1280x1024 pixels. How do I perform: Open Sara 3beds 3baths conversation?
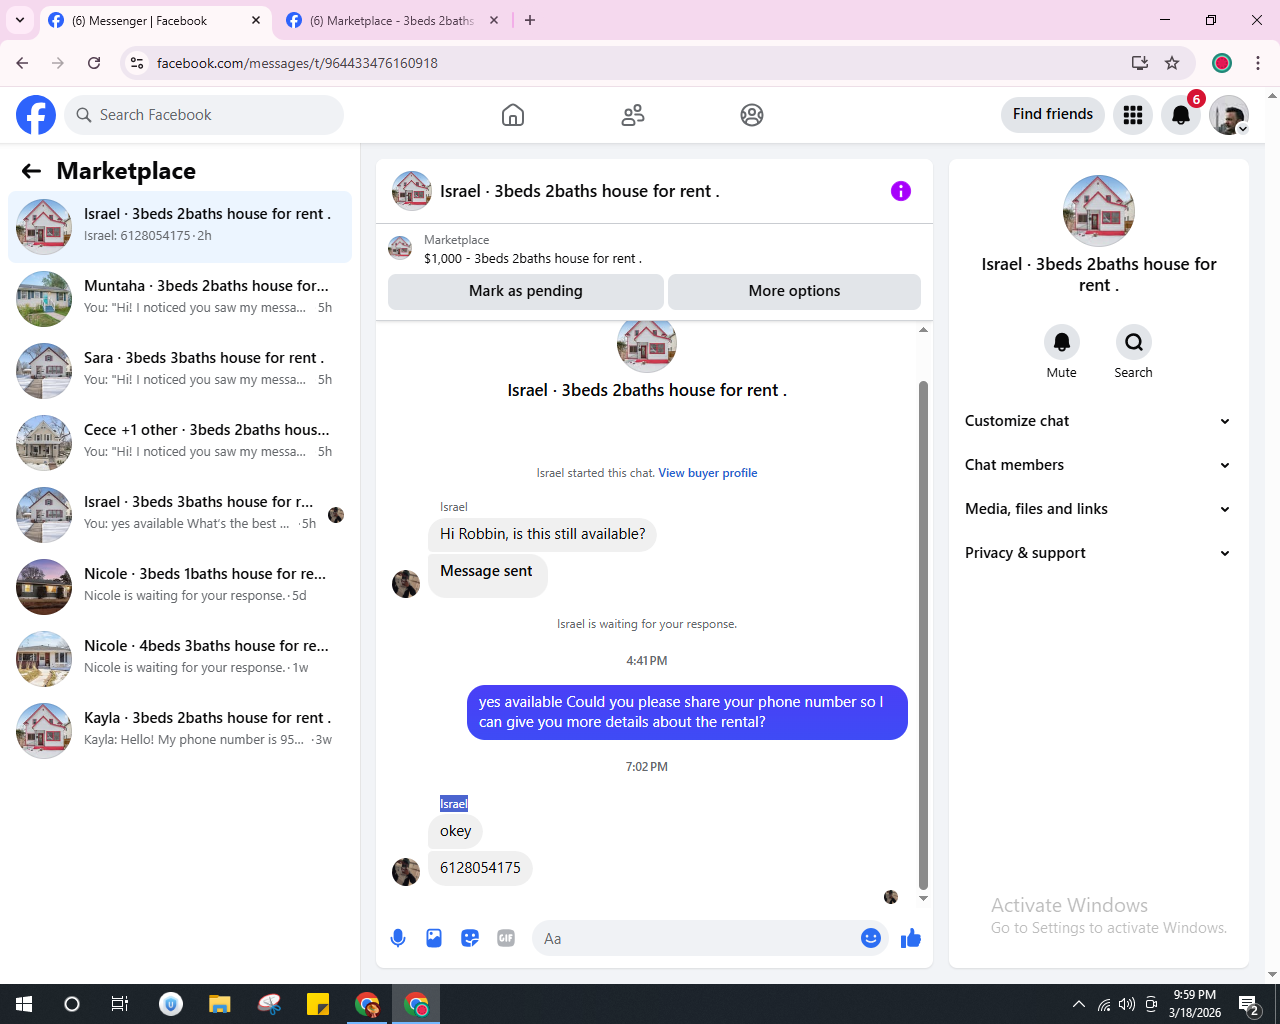click(x=180, y=371)
